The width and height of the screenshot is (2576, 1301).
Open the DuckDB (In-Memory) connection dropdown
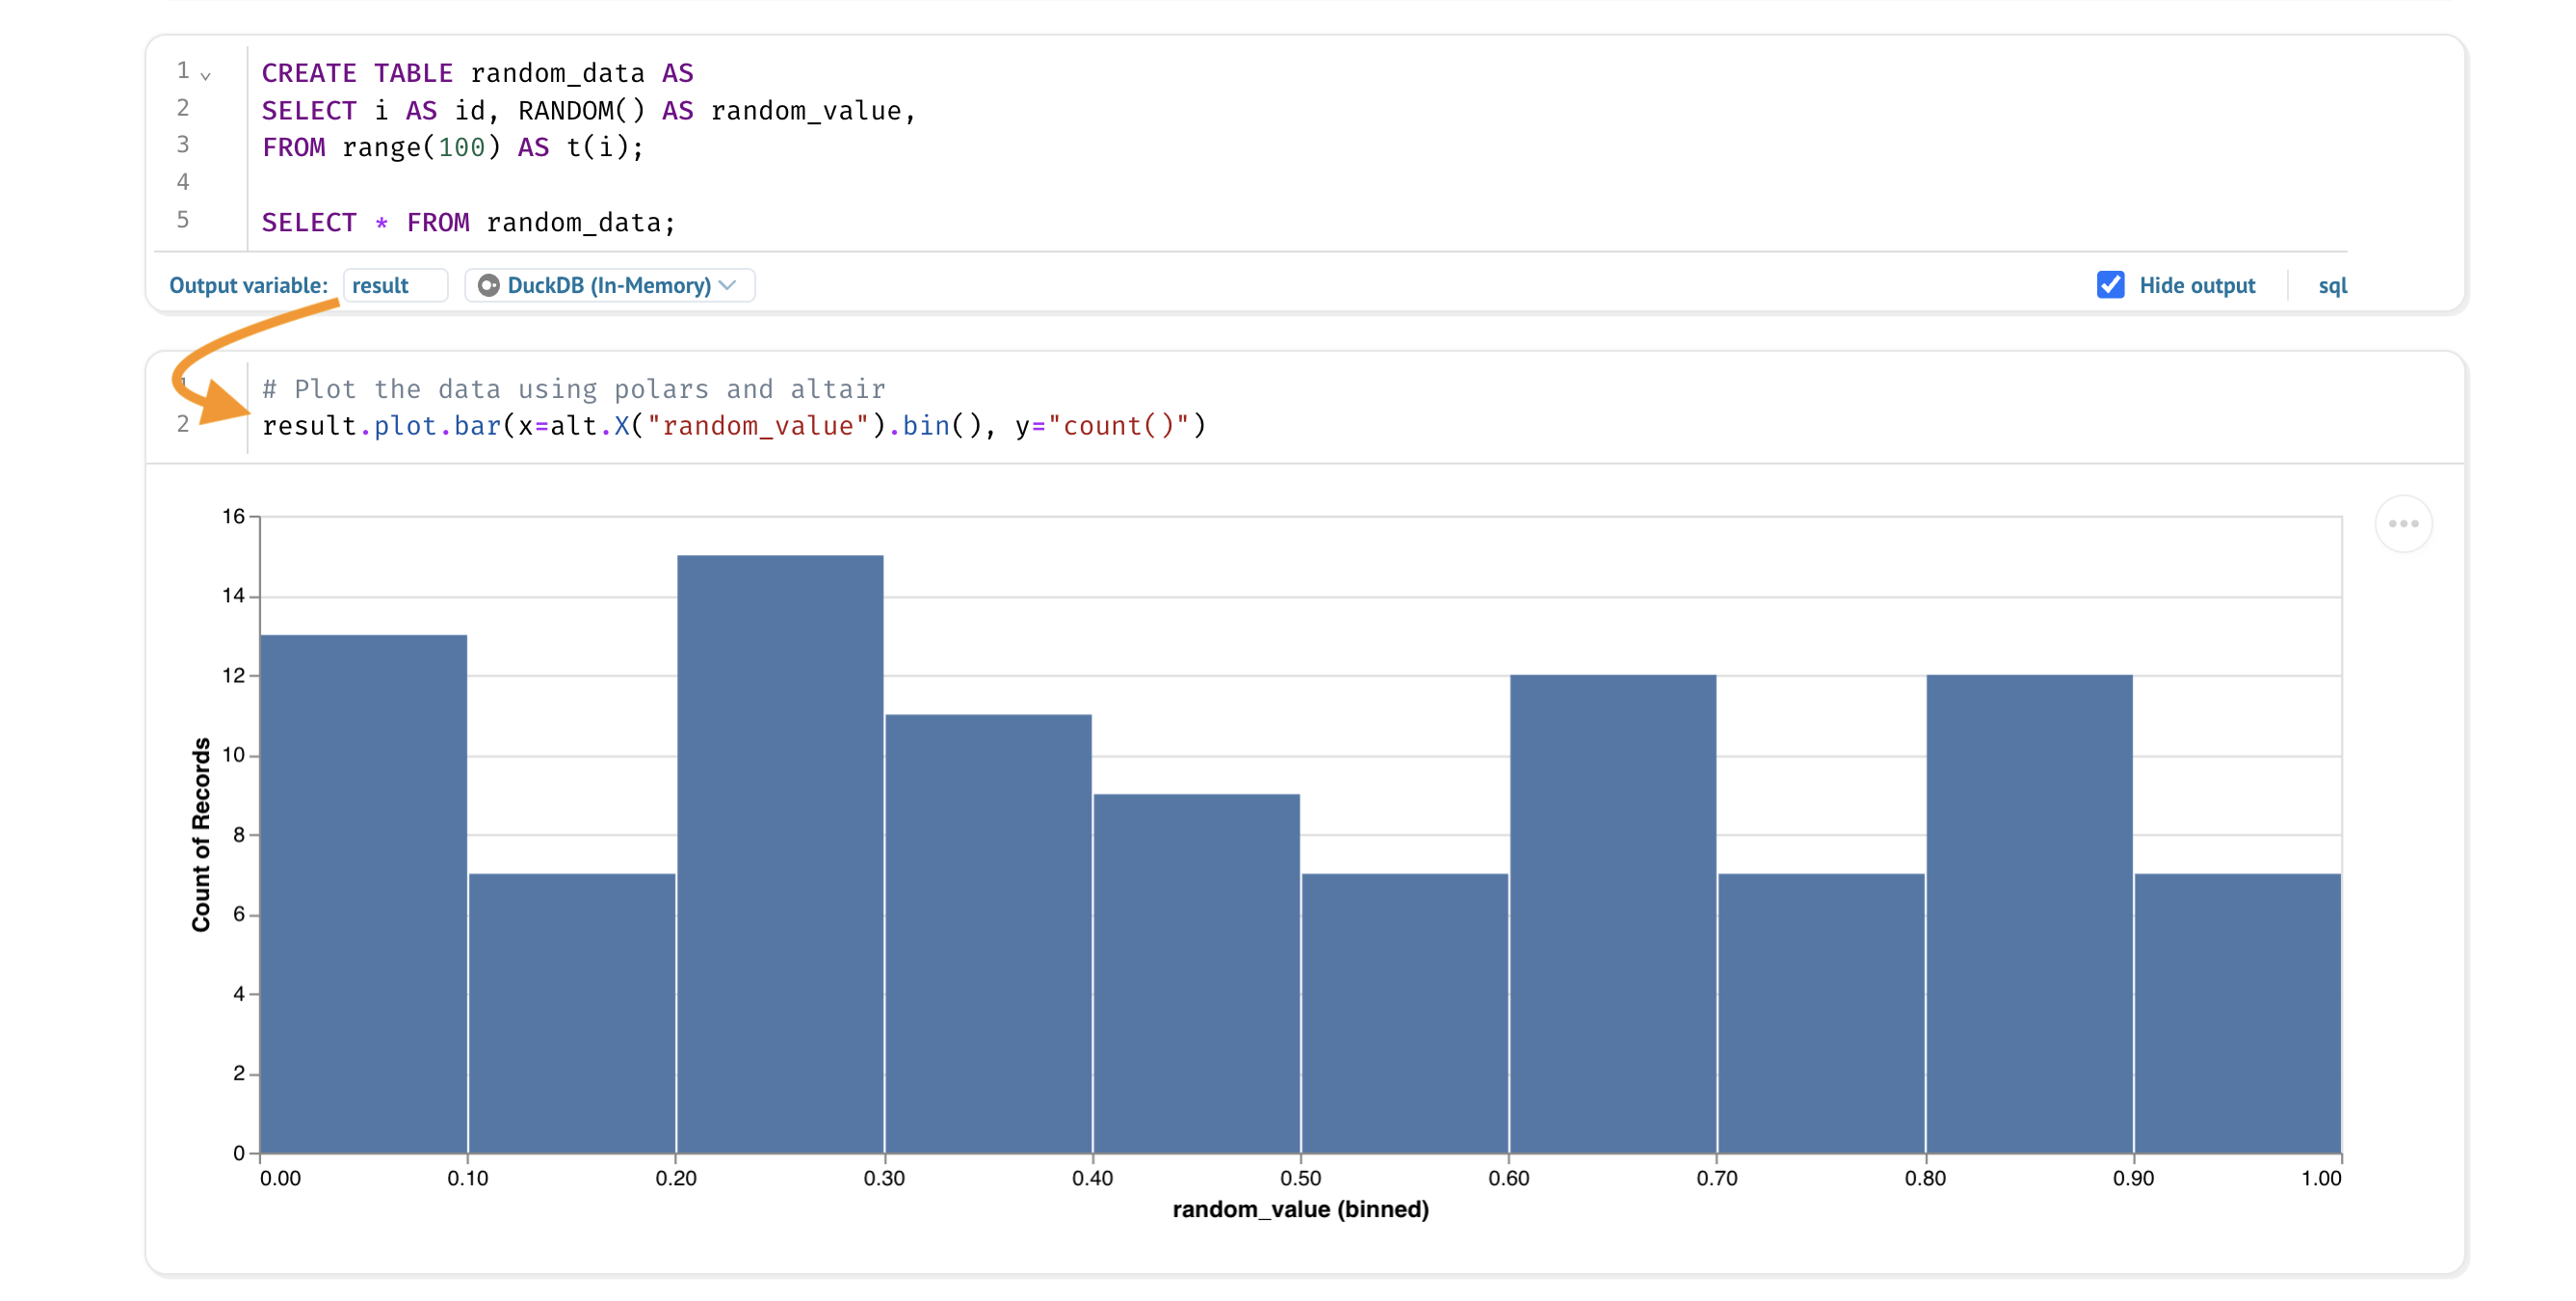click(x=608, y=286)
